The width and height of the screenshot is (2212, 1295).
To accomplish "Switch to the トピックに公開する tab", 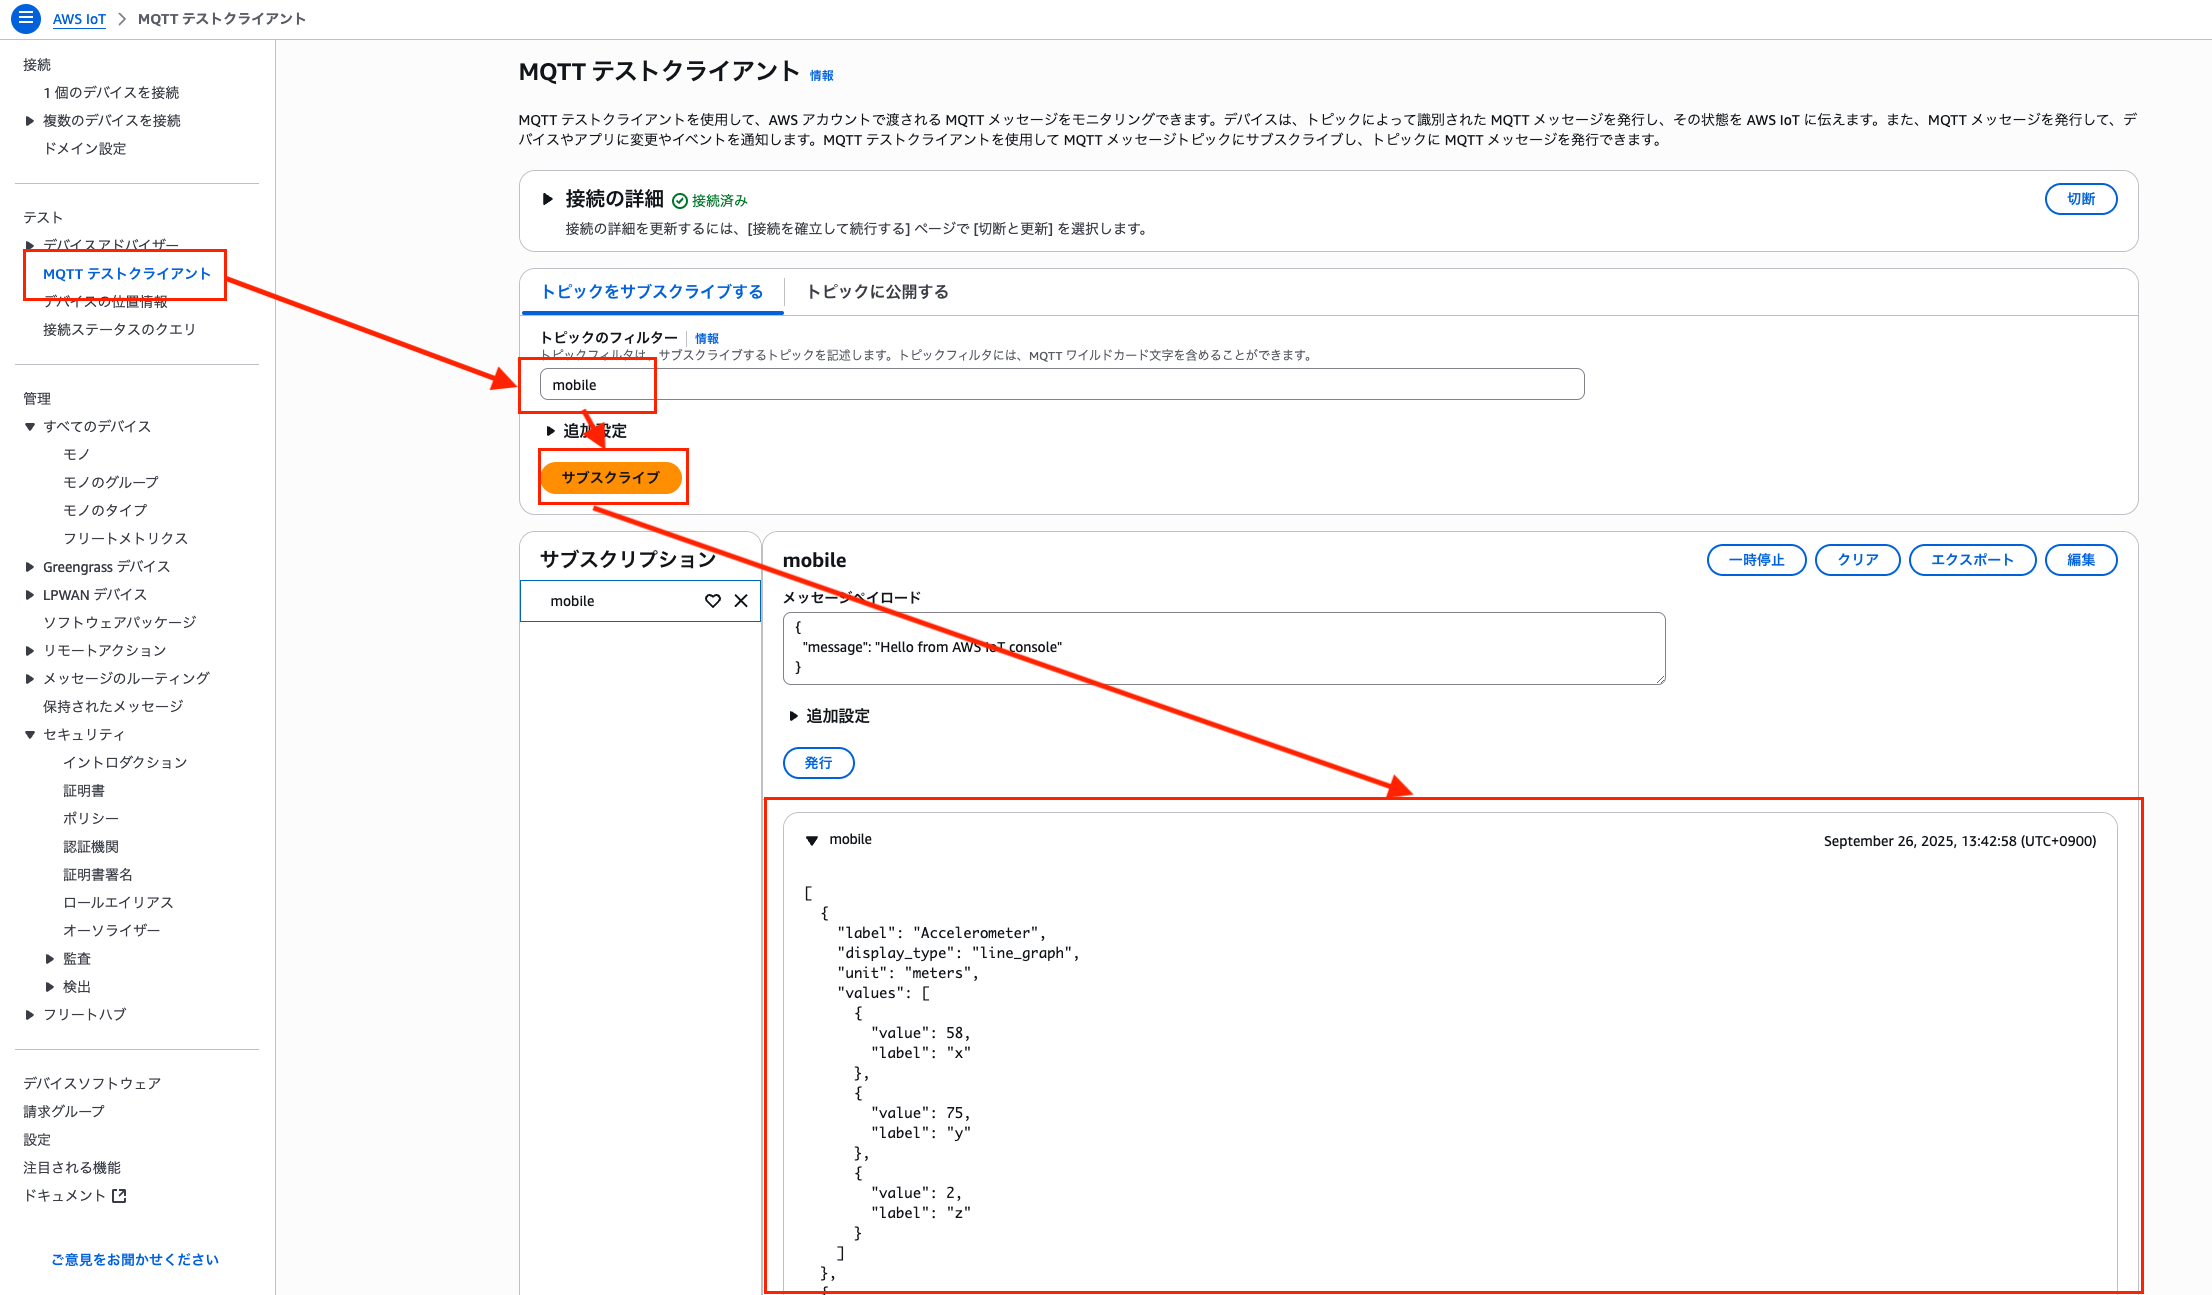I will click(x=876, y=292).
